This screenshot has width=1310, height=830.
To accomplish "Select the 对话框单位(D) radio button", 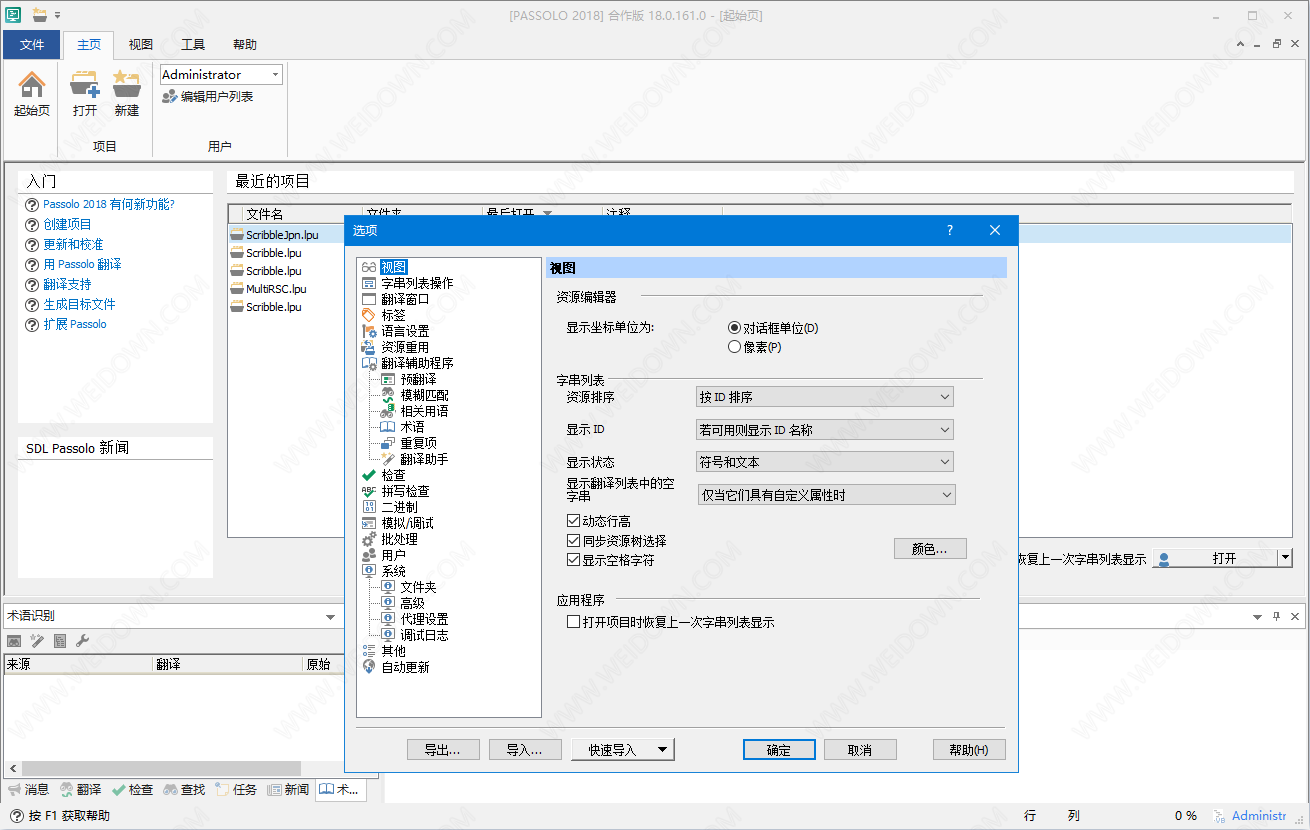I will [x=735, y=328].
